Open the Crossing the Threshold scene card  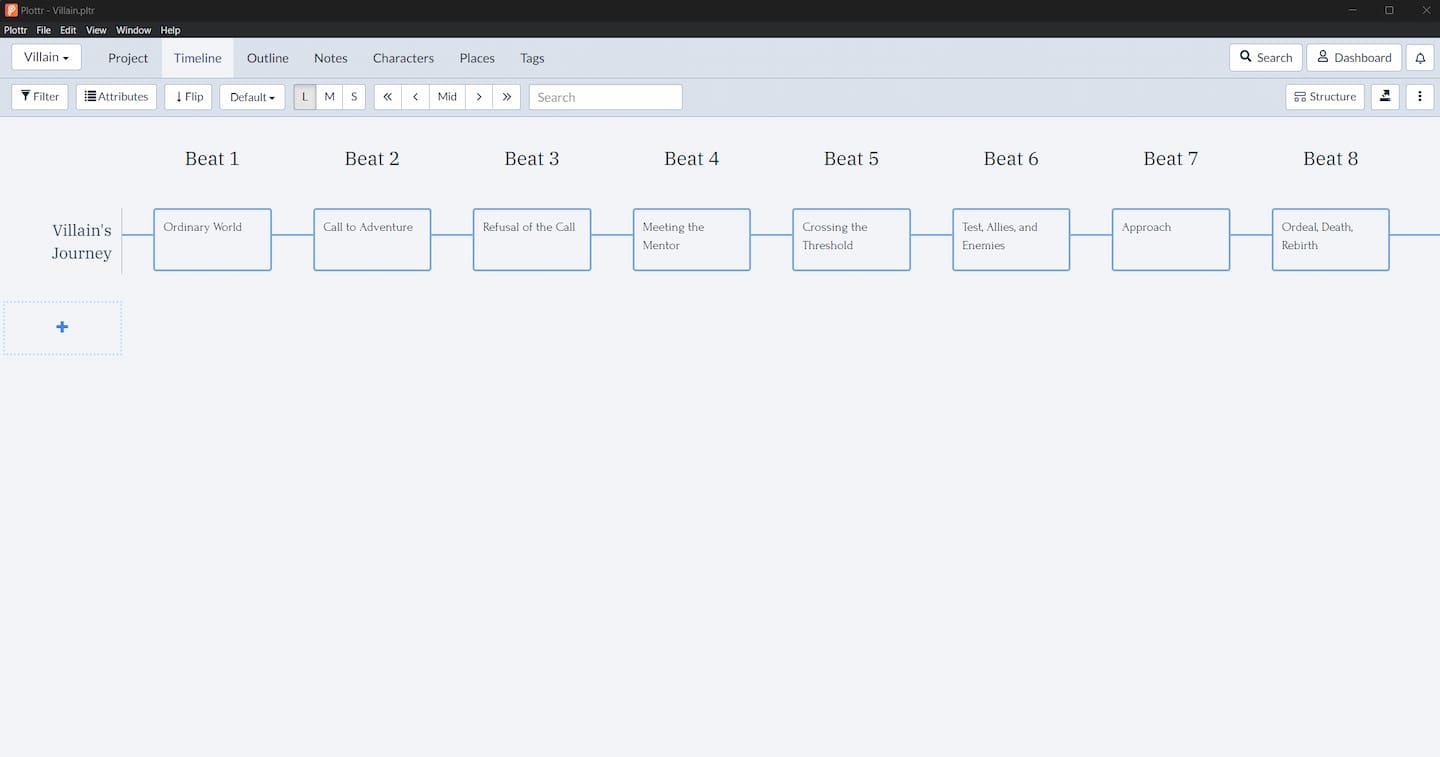[851, 239]
